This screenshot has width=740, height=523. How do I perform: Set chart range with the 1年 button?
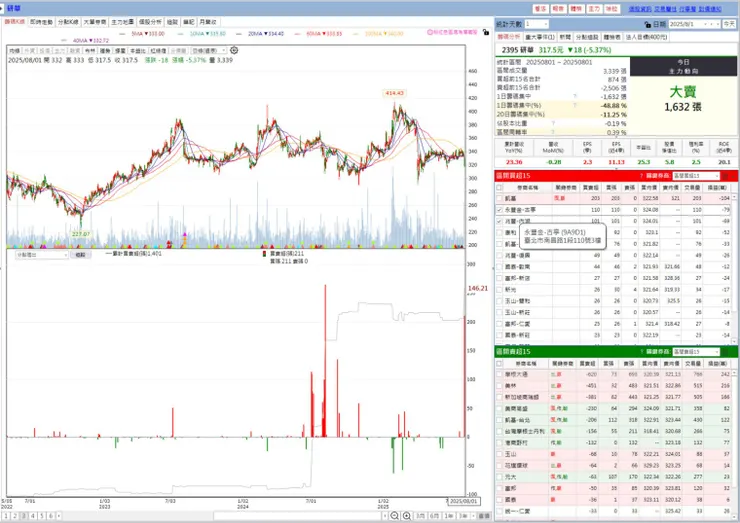(x=449, y=516)
